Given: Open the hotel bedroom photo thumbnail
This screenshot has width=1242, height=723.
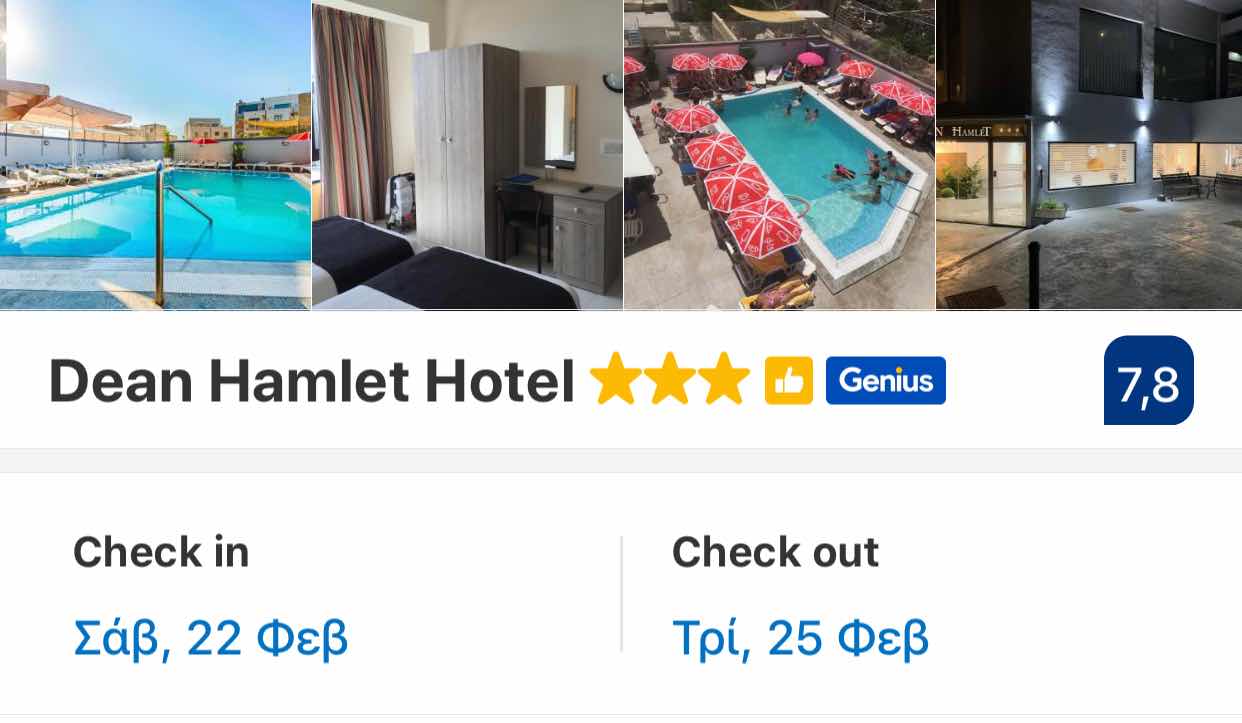Looking at the screenshot, I should [468, 155].
